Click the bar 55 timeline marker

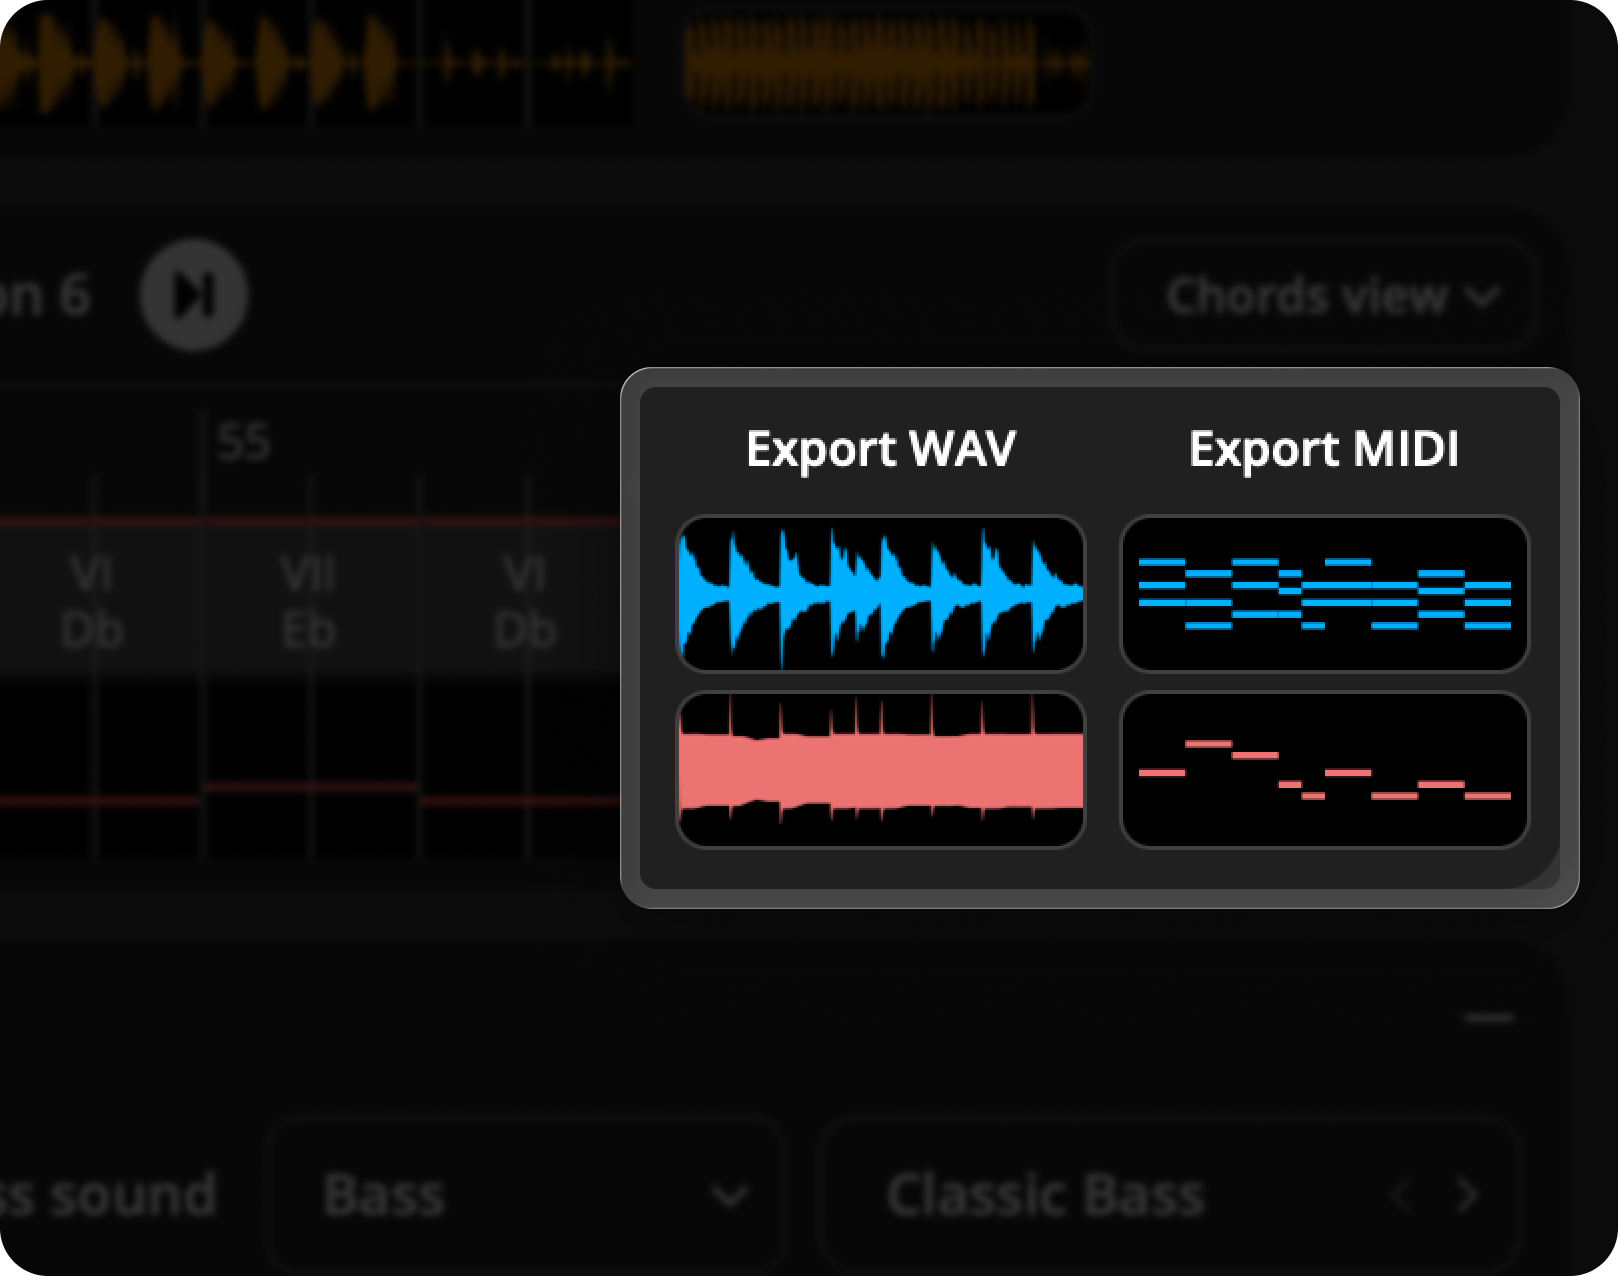click(x=243, y=442)
